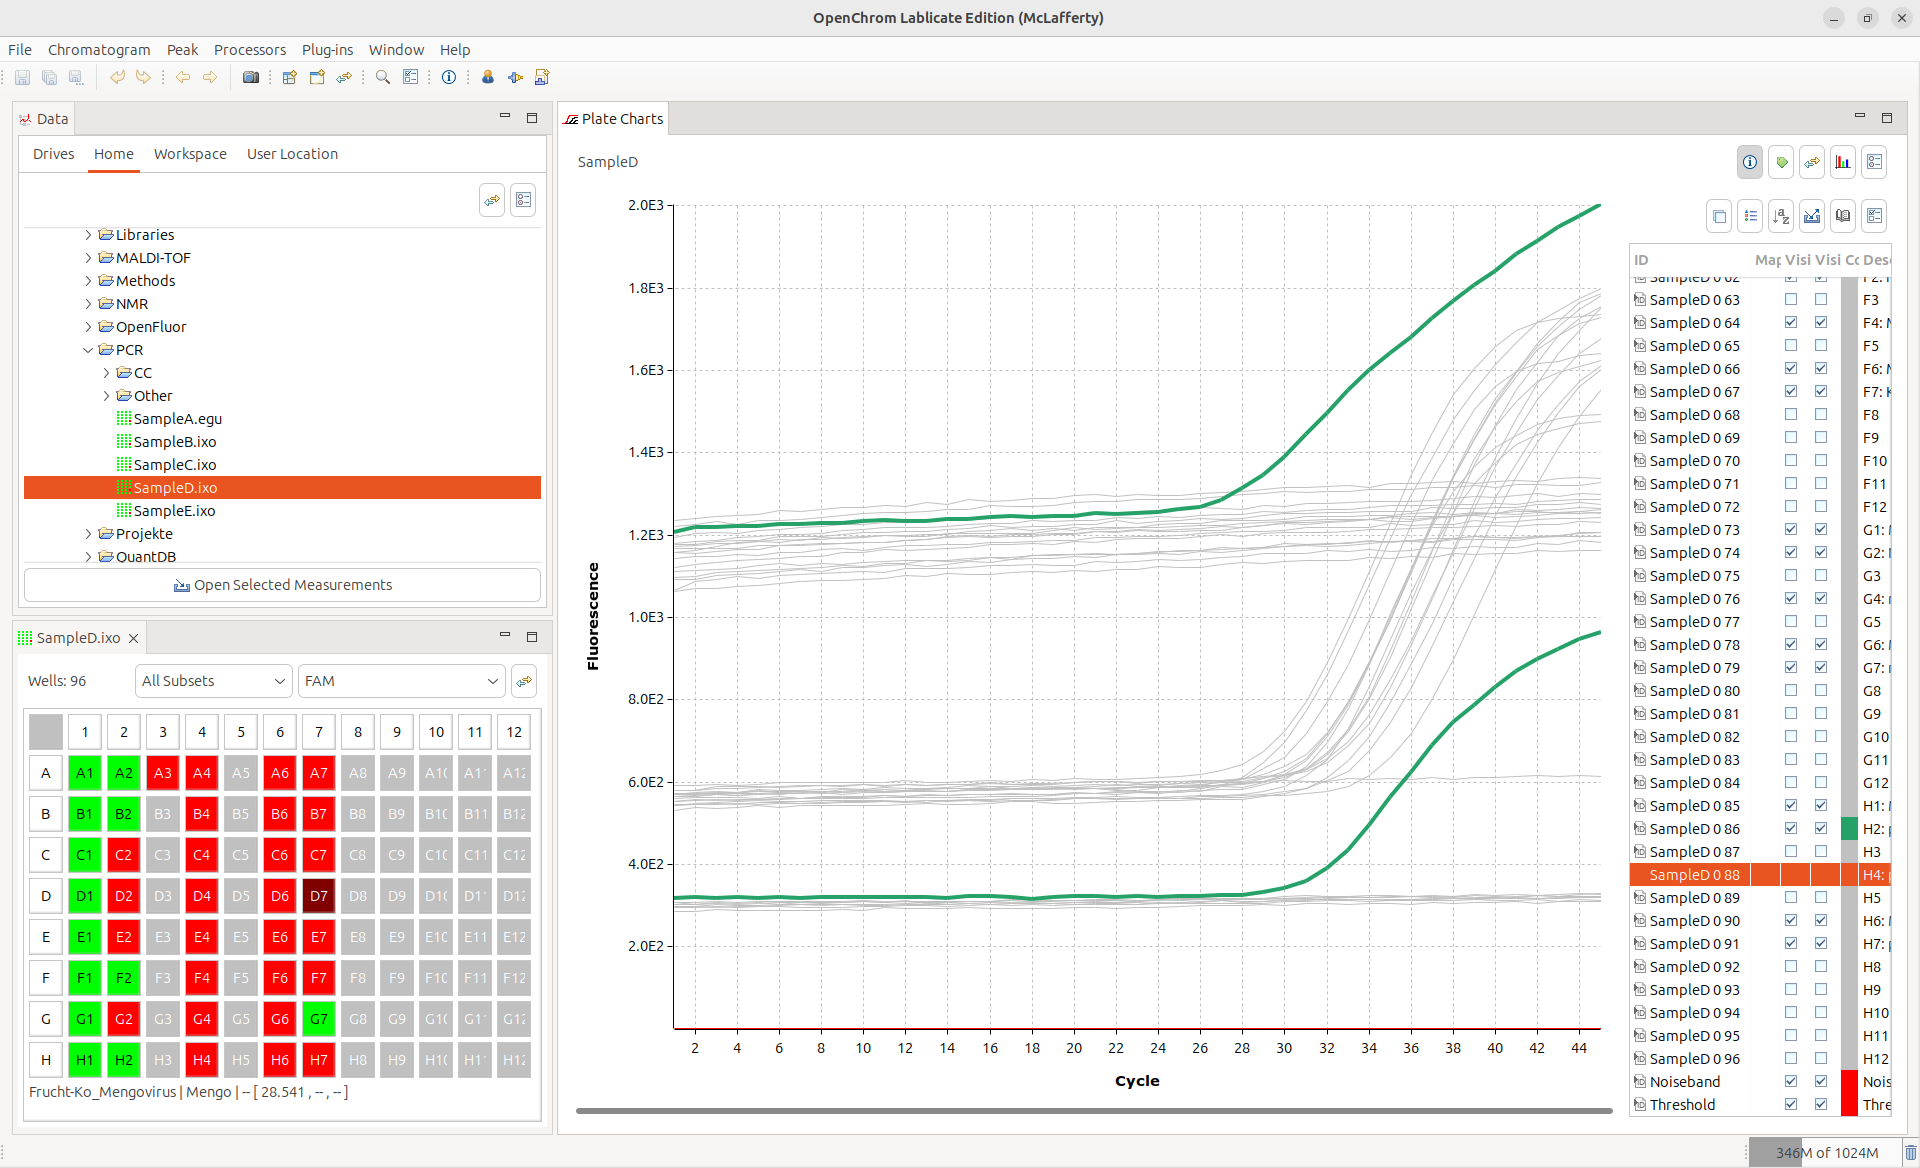Switch to the Workspace tab
The width and height of the screenshot is (1920, 1168).
[190, 154]
